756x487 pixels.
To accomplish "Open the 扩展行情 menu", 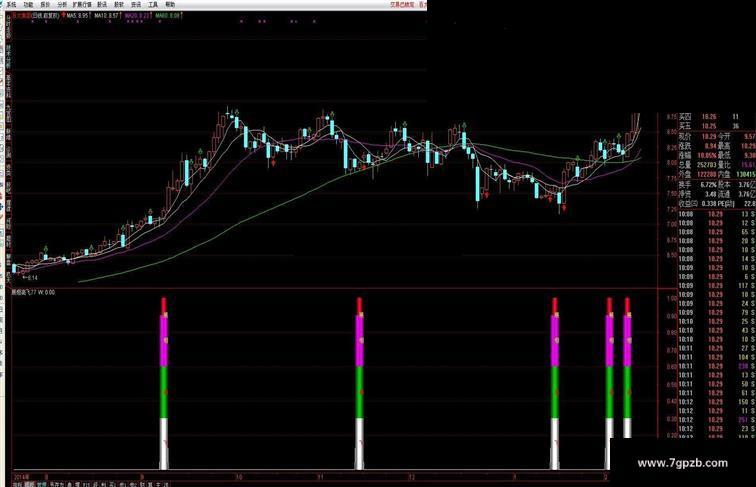I will [82, 4].
